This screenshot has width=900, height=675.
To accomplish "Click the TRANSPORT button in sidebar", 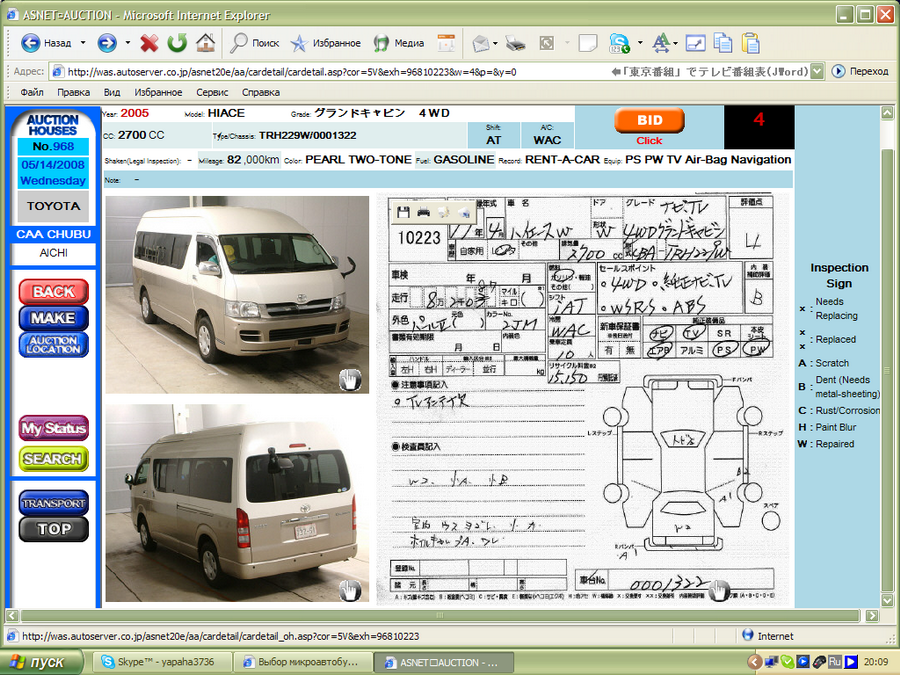I will click(x=53, y=503).
